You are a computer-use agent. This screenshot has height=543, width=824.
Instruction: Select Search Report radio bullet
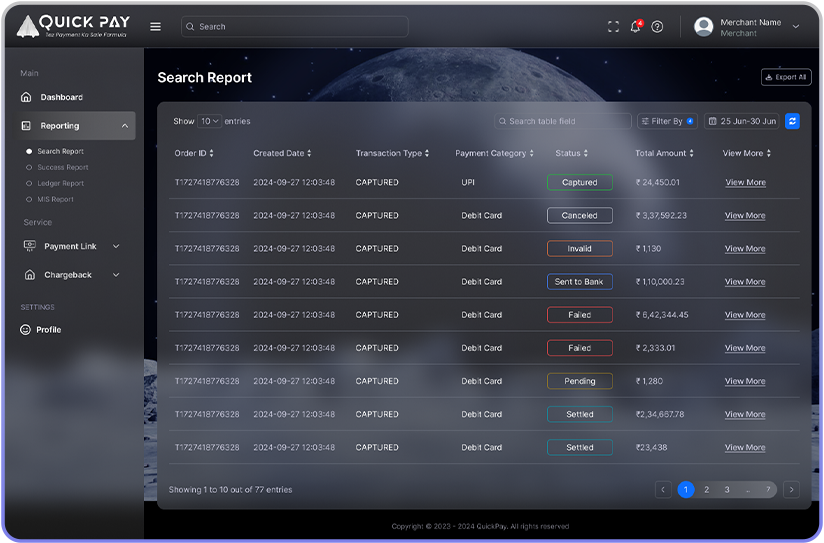coord(29,151)
